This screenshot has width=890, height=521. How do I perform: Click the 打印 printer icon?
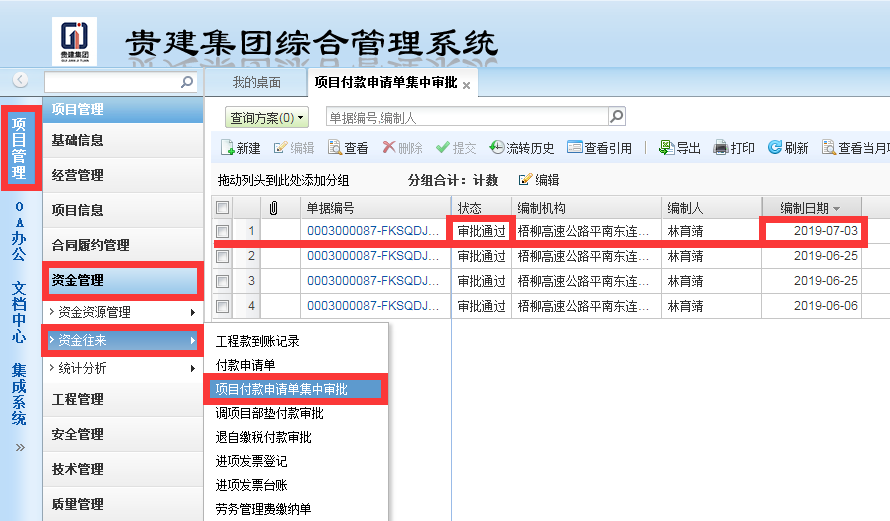point(720,148)
